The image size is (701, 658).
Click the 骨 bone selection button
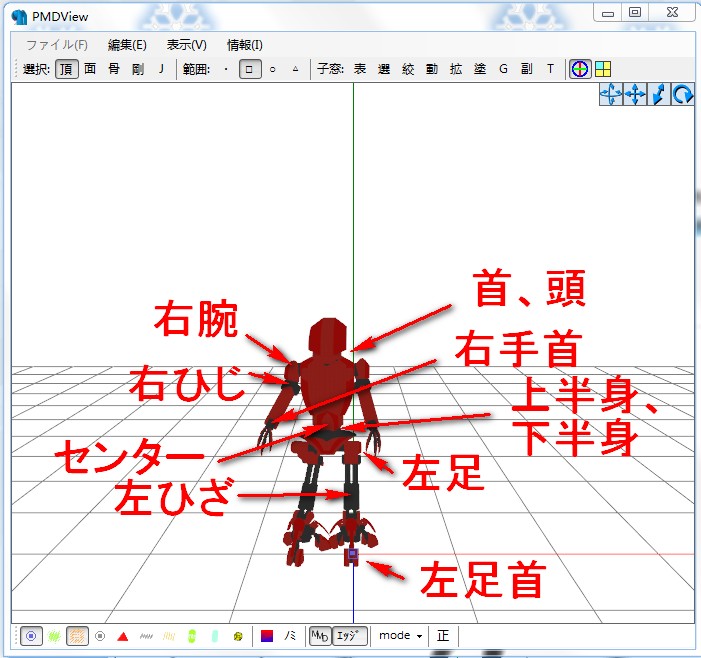114,69
